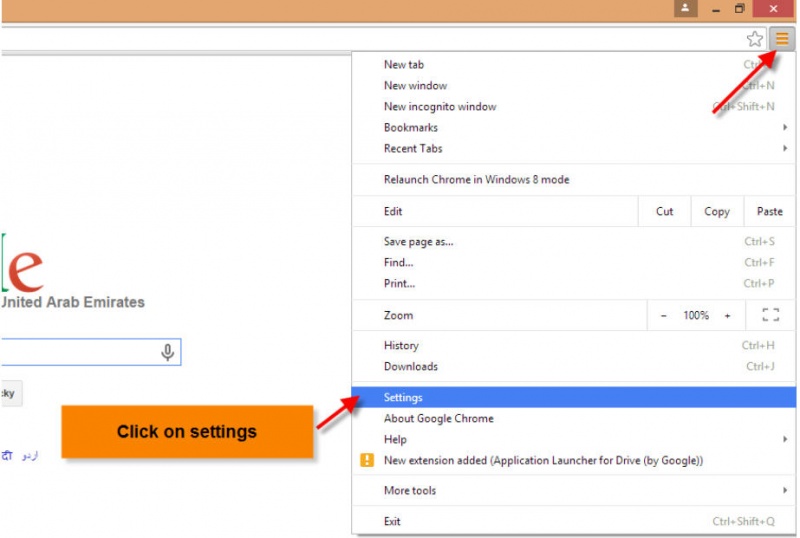Open Downloads from the menu

click(573, 366)
